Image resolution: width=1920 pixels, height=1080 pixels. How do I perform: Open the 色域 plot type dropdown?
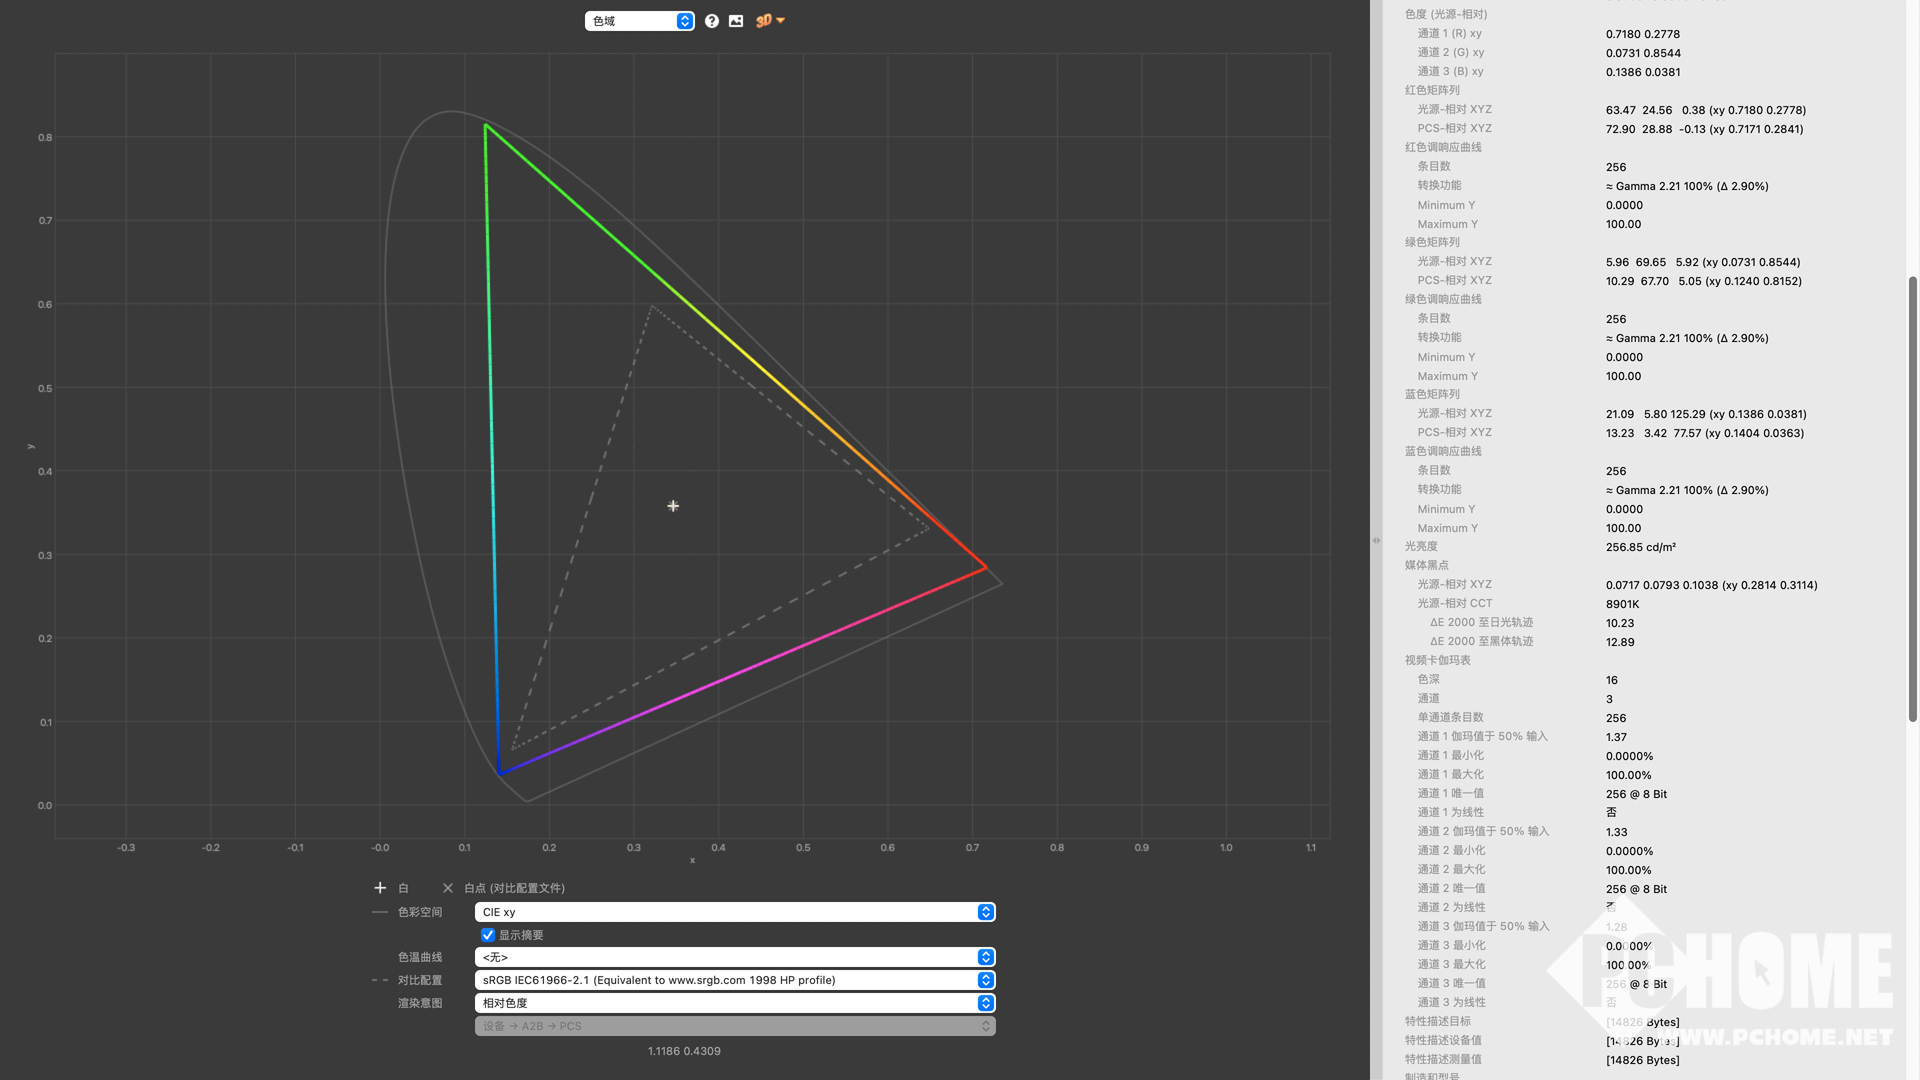(x=639, y=21)
